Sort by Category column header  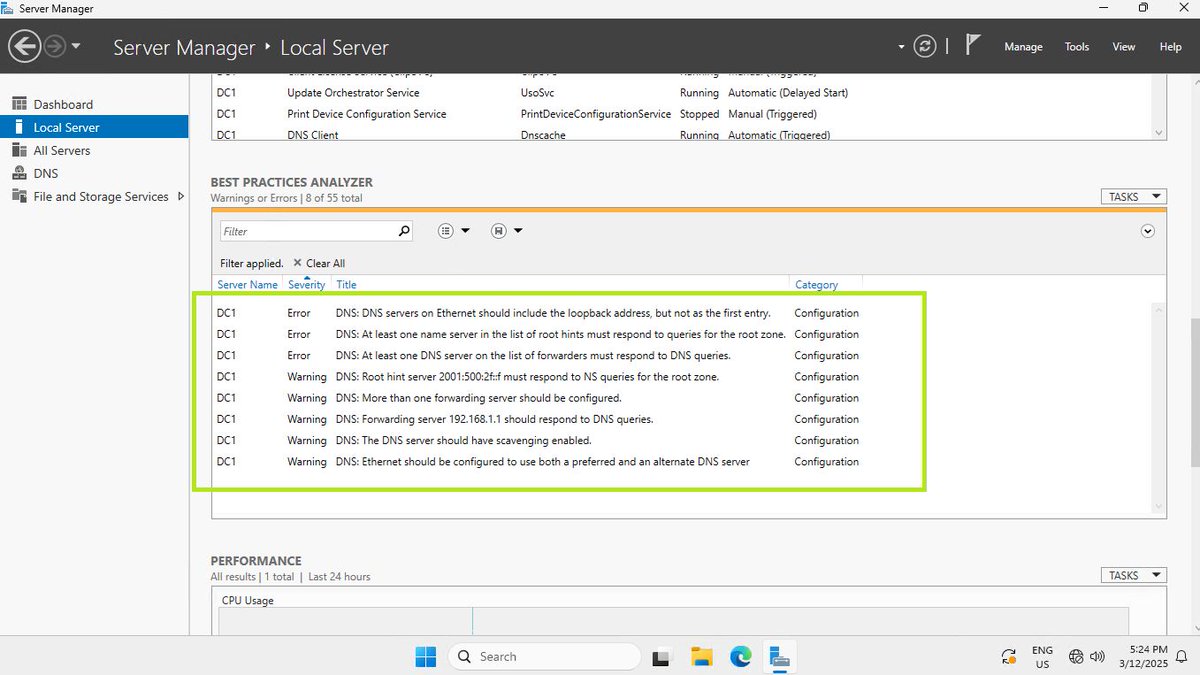pyautogui.click(x=816, y=285)
